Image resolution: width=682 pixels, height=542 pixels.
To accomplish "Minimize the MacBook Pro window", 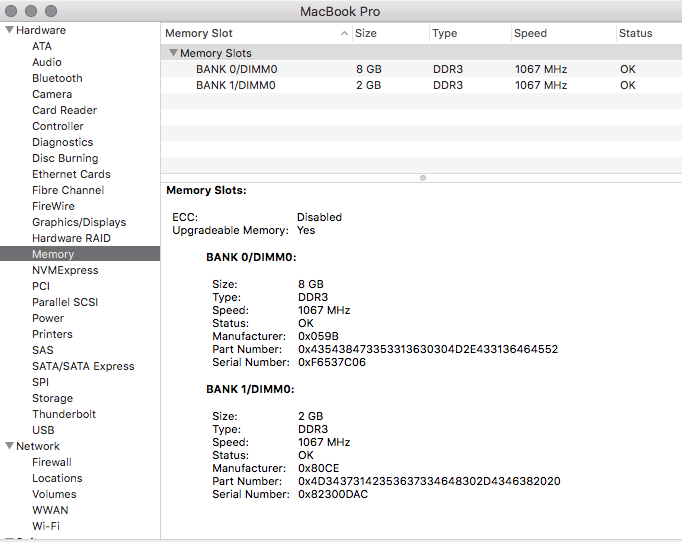I will pos(31,11).
